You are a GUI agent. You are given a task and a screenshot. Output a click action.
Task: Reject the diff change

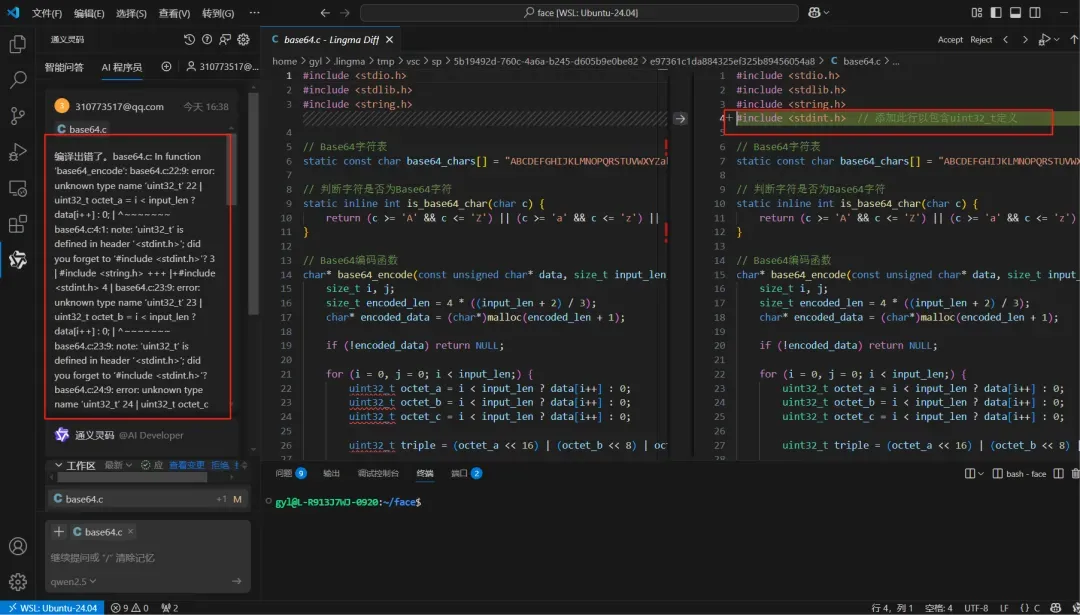pos(981,40)
